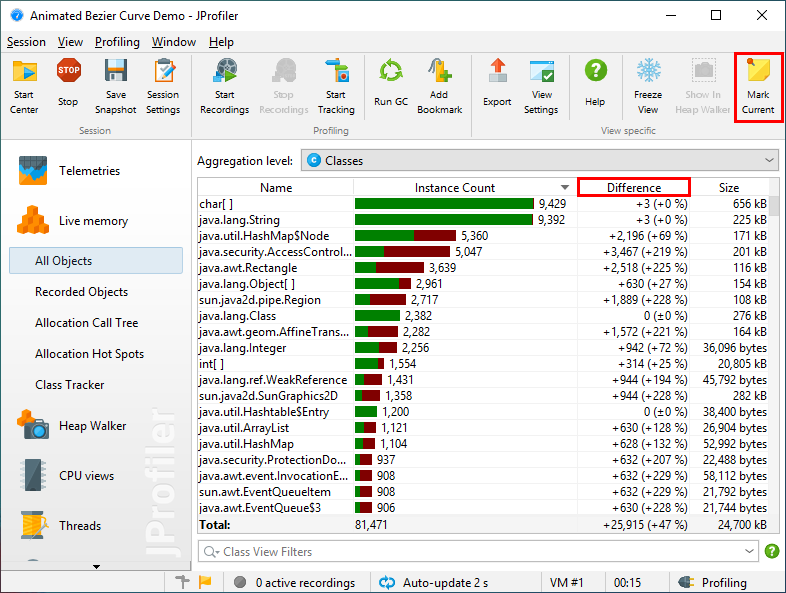Image resolution: width=786 pixels, height=593 pixels.
Task: Add a Bookmark
Action: (x=439, y=87)
